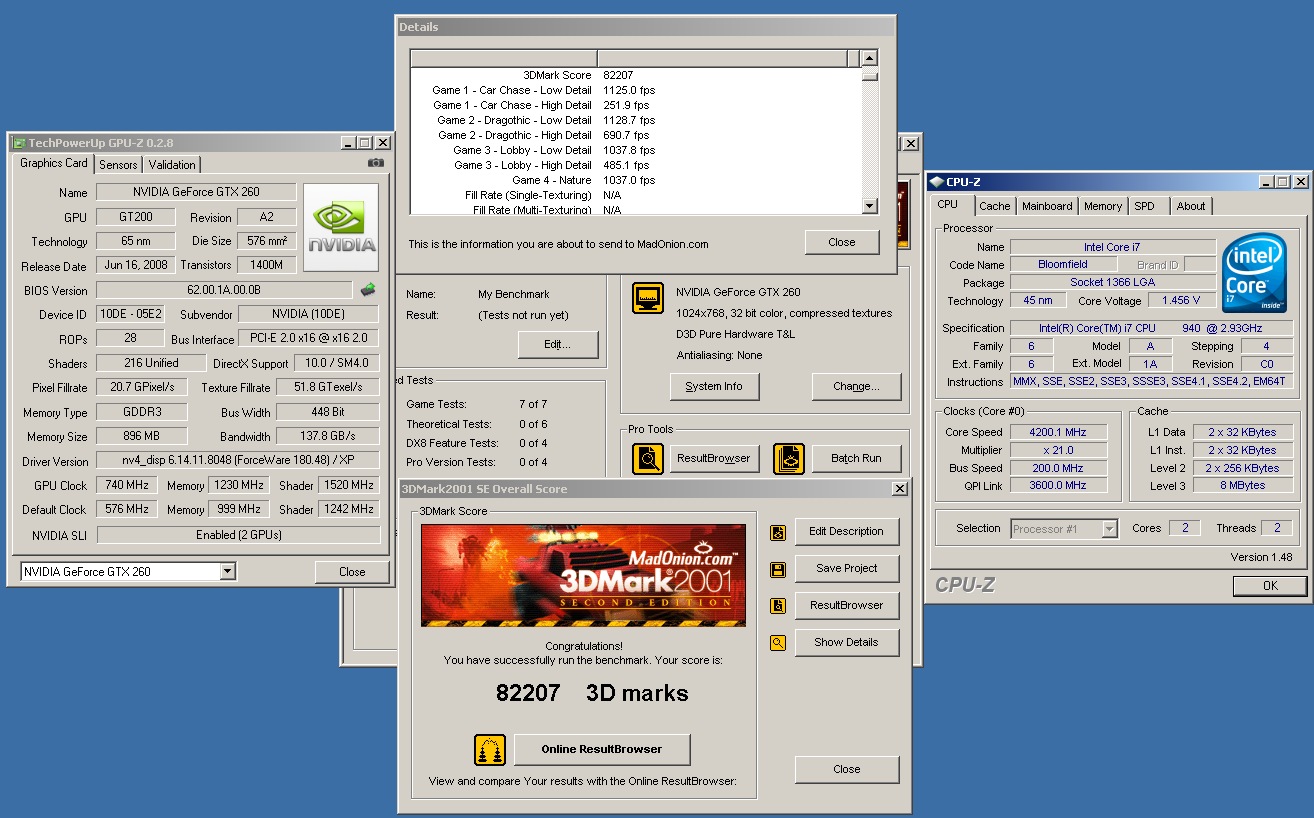
Task: Click the GPU Clock 740 MHz field
Action: pos(126,485)
